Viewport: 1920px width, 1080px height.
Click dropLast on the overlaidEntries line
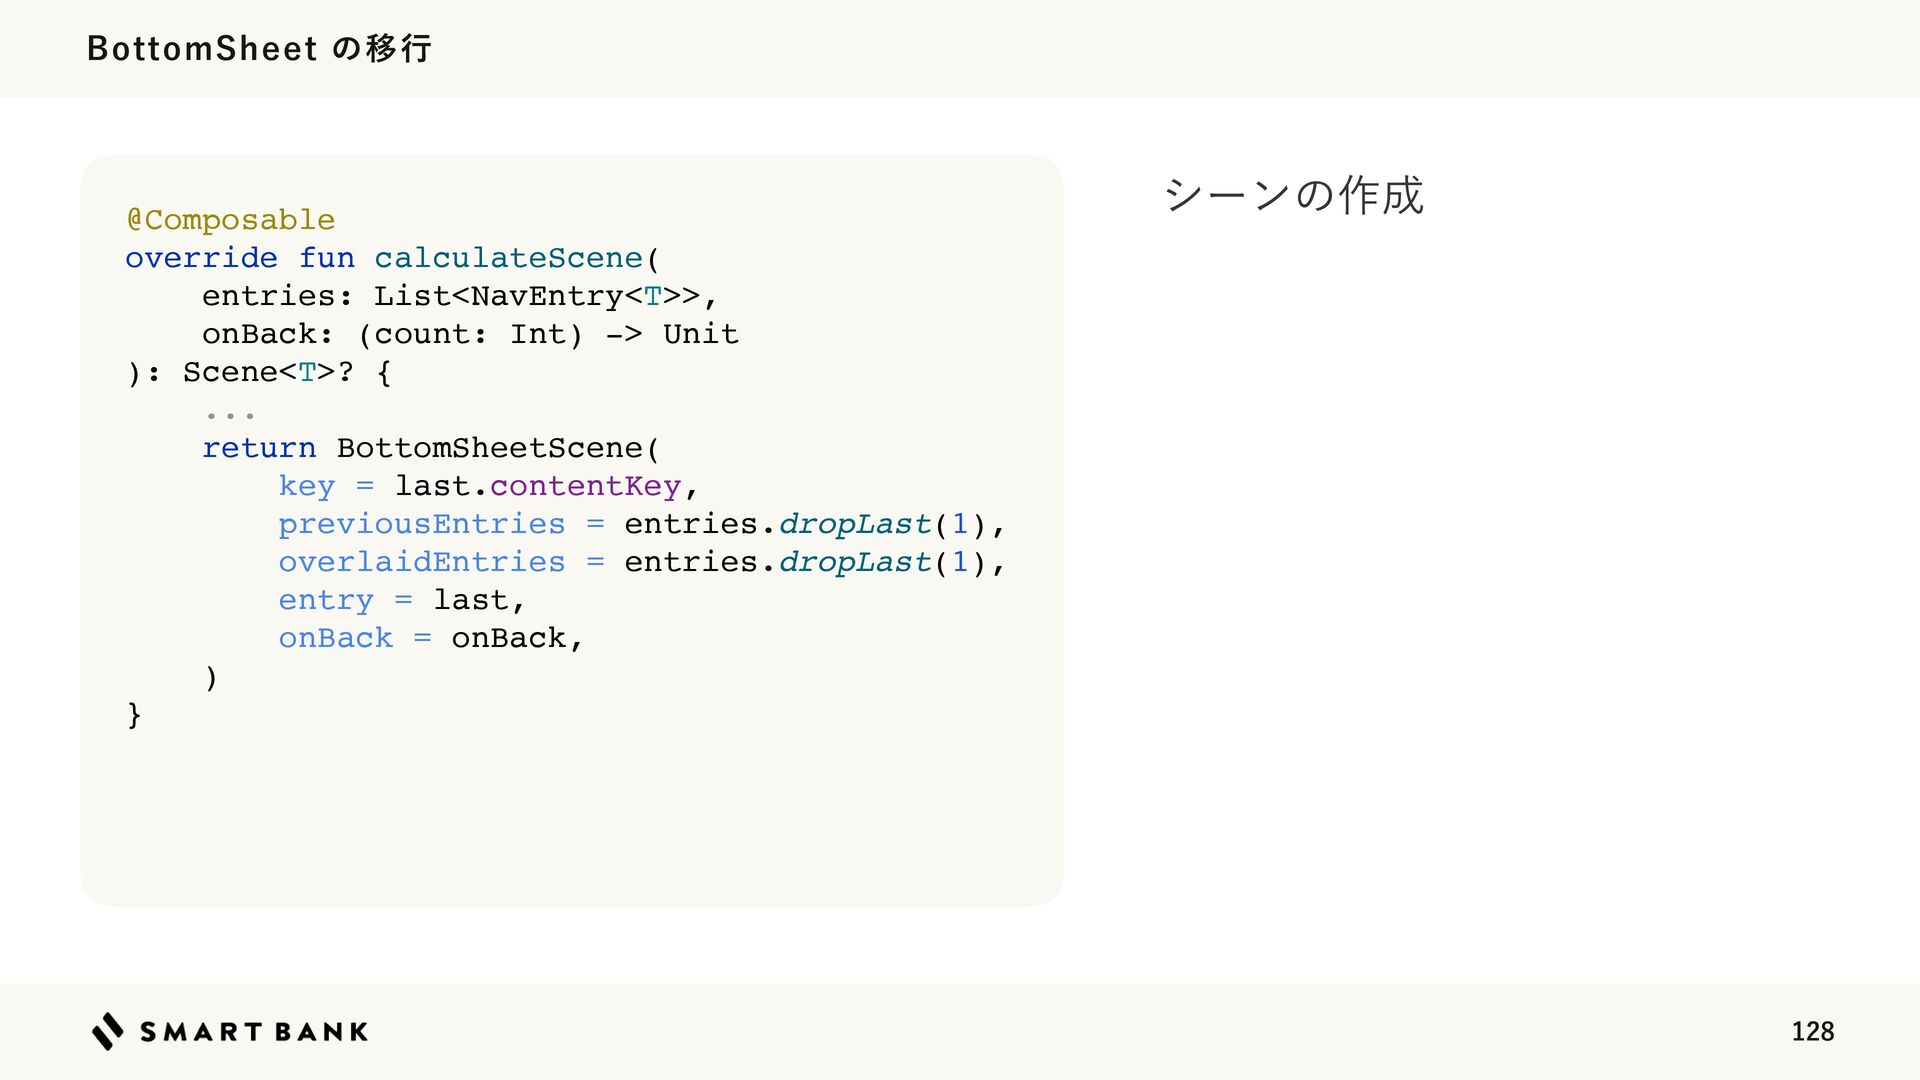coord(855,562)
